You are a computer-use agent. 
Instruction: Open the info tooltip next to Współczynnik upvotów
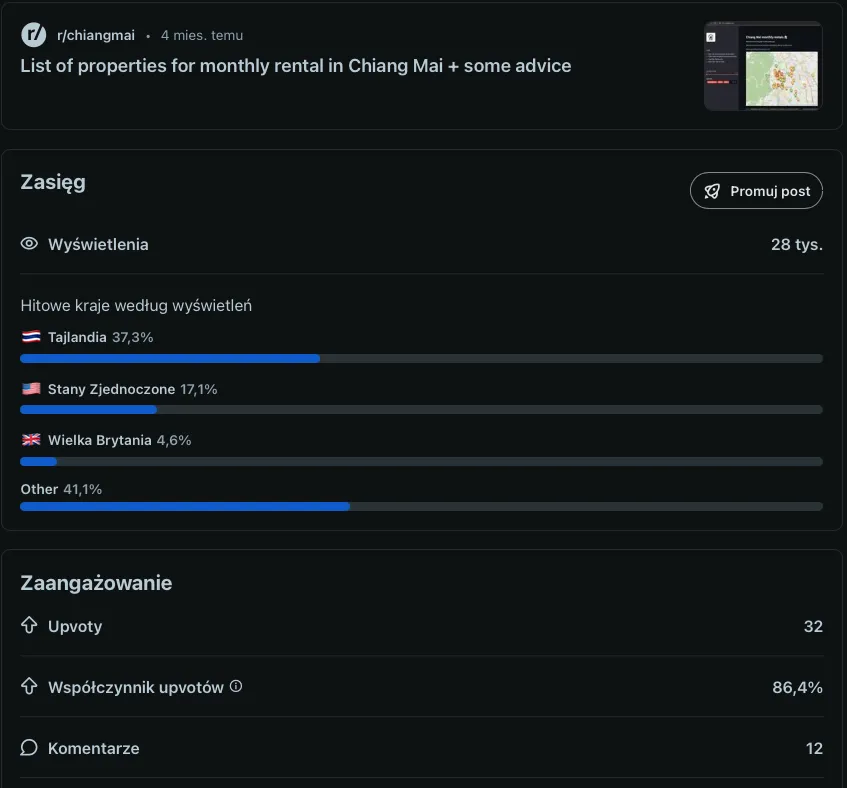pos(236,686)
